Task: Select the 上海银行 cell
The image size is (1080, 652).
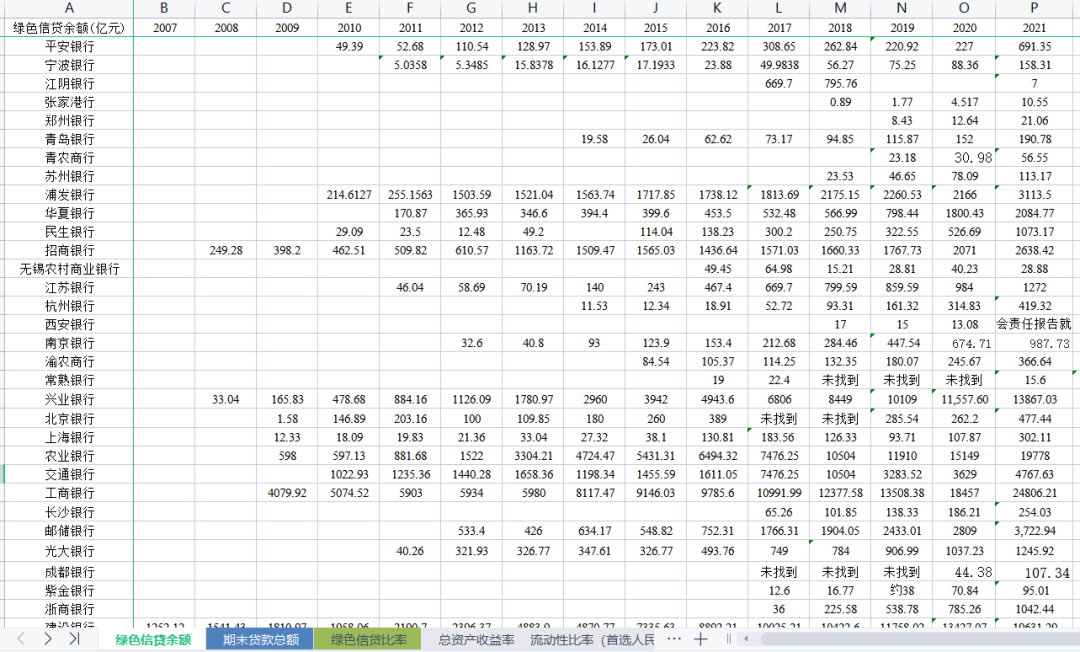Action: coord(69,437)
